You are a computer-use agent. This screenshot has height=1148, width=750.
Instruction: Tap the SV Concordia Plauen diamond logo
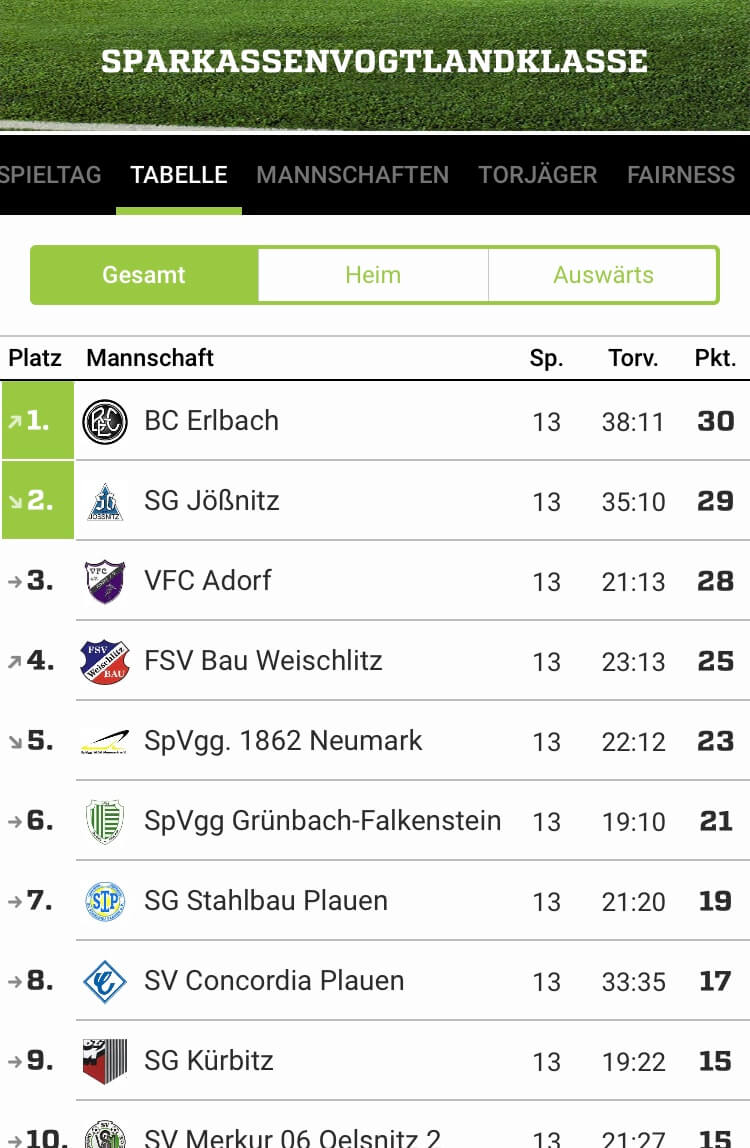click(x=105, y=981)
